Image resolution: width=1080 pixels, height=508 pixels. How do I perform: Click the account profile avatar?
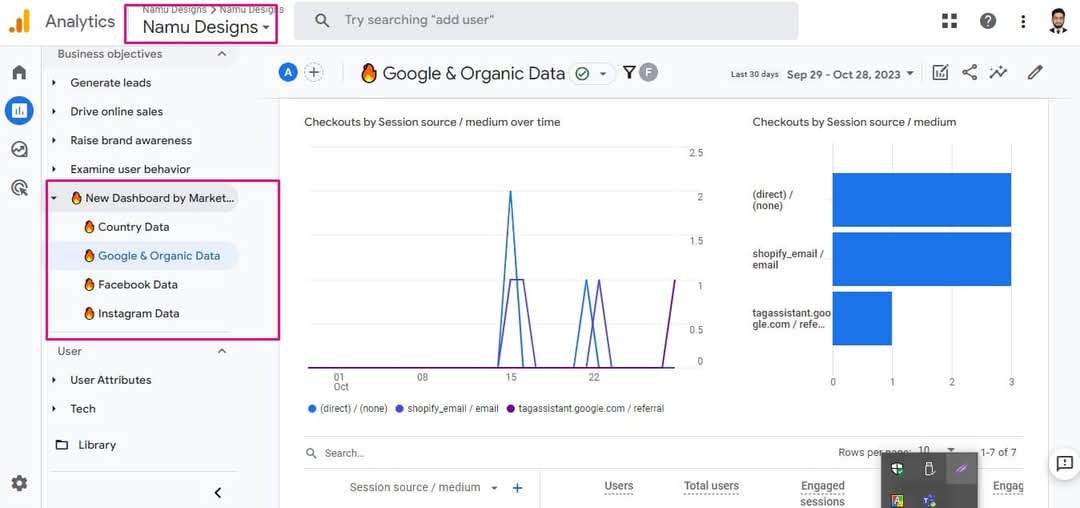(1059, 21)
